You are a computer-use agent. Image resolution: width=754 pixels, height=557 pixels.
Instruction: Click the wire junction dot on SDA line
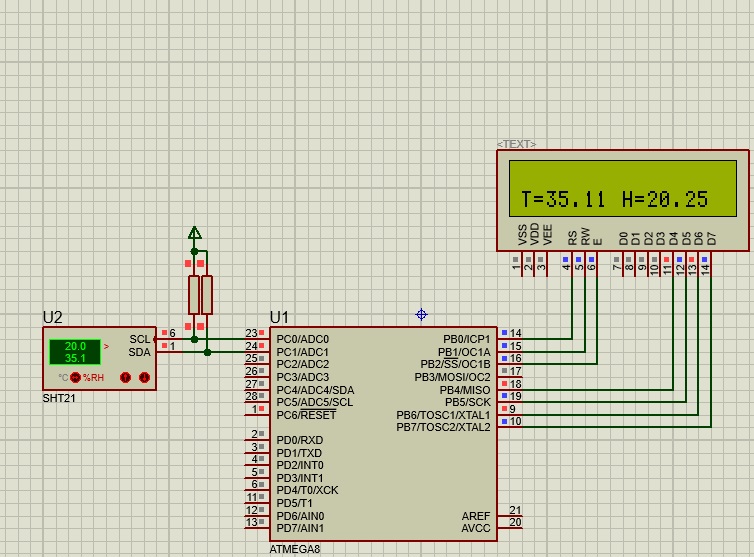point(207,353)
